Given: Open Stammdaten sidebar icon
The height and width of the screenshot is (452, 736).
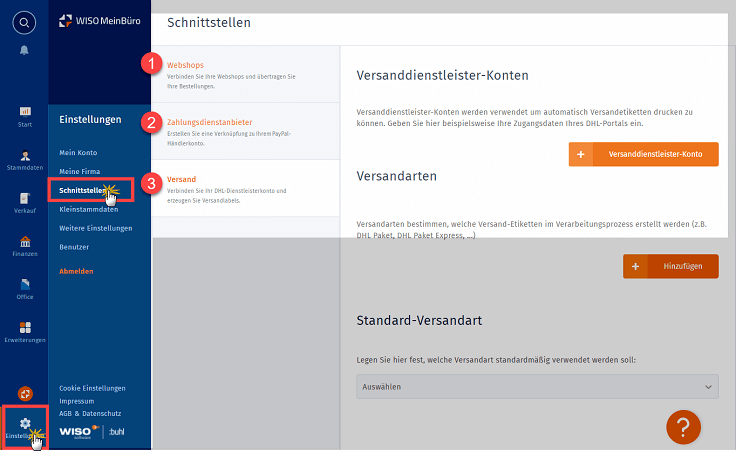Looking at the screenshot, I should tap(25, 161).
